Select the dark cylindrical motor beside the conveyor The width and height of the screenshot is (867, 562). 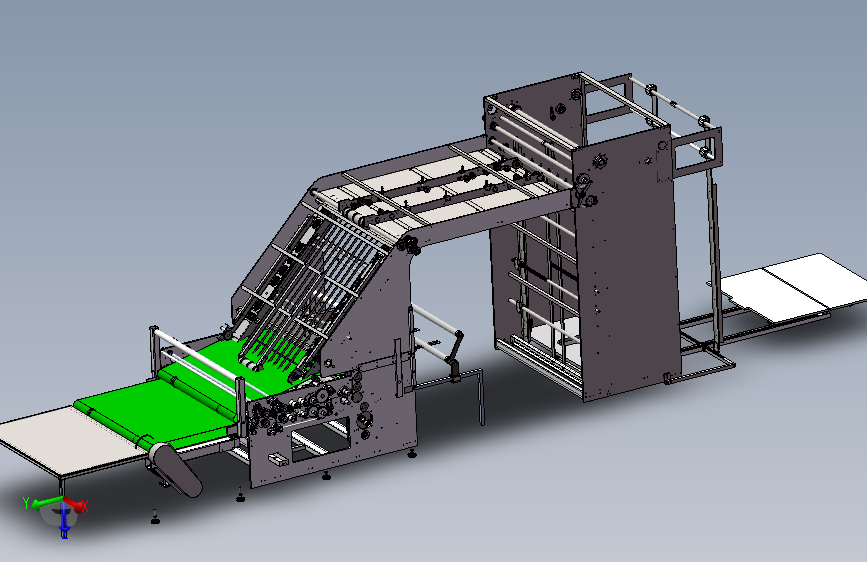point(177,469)
